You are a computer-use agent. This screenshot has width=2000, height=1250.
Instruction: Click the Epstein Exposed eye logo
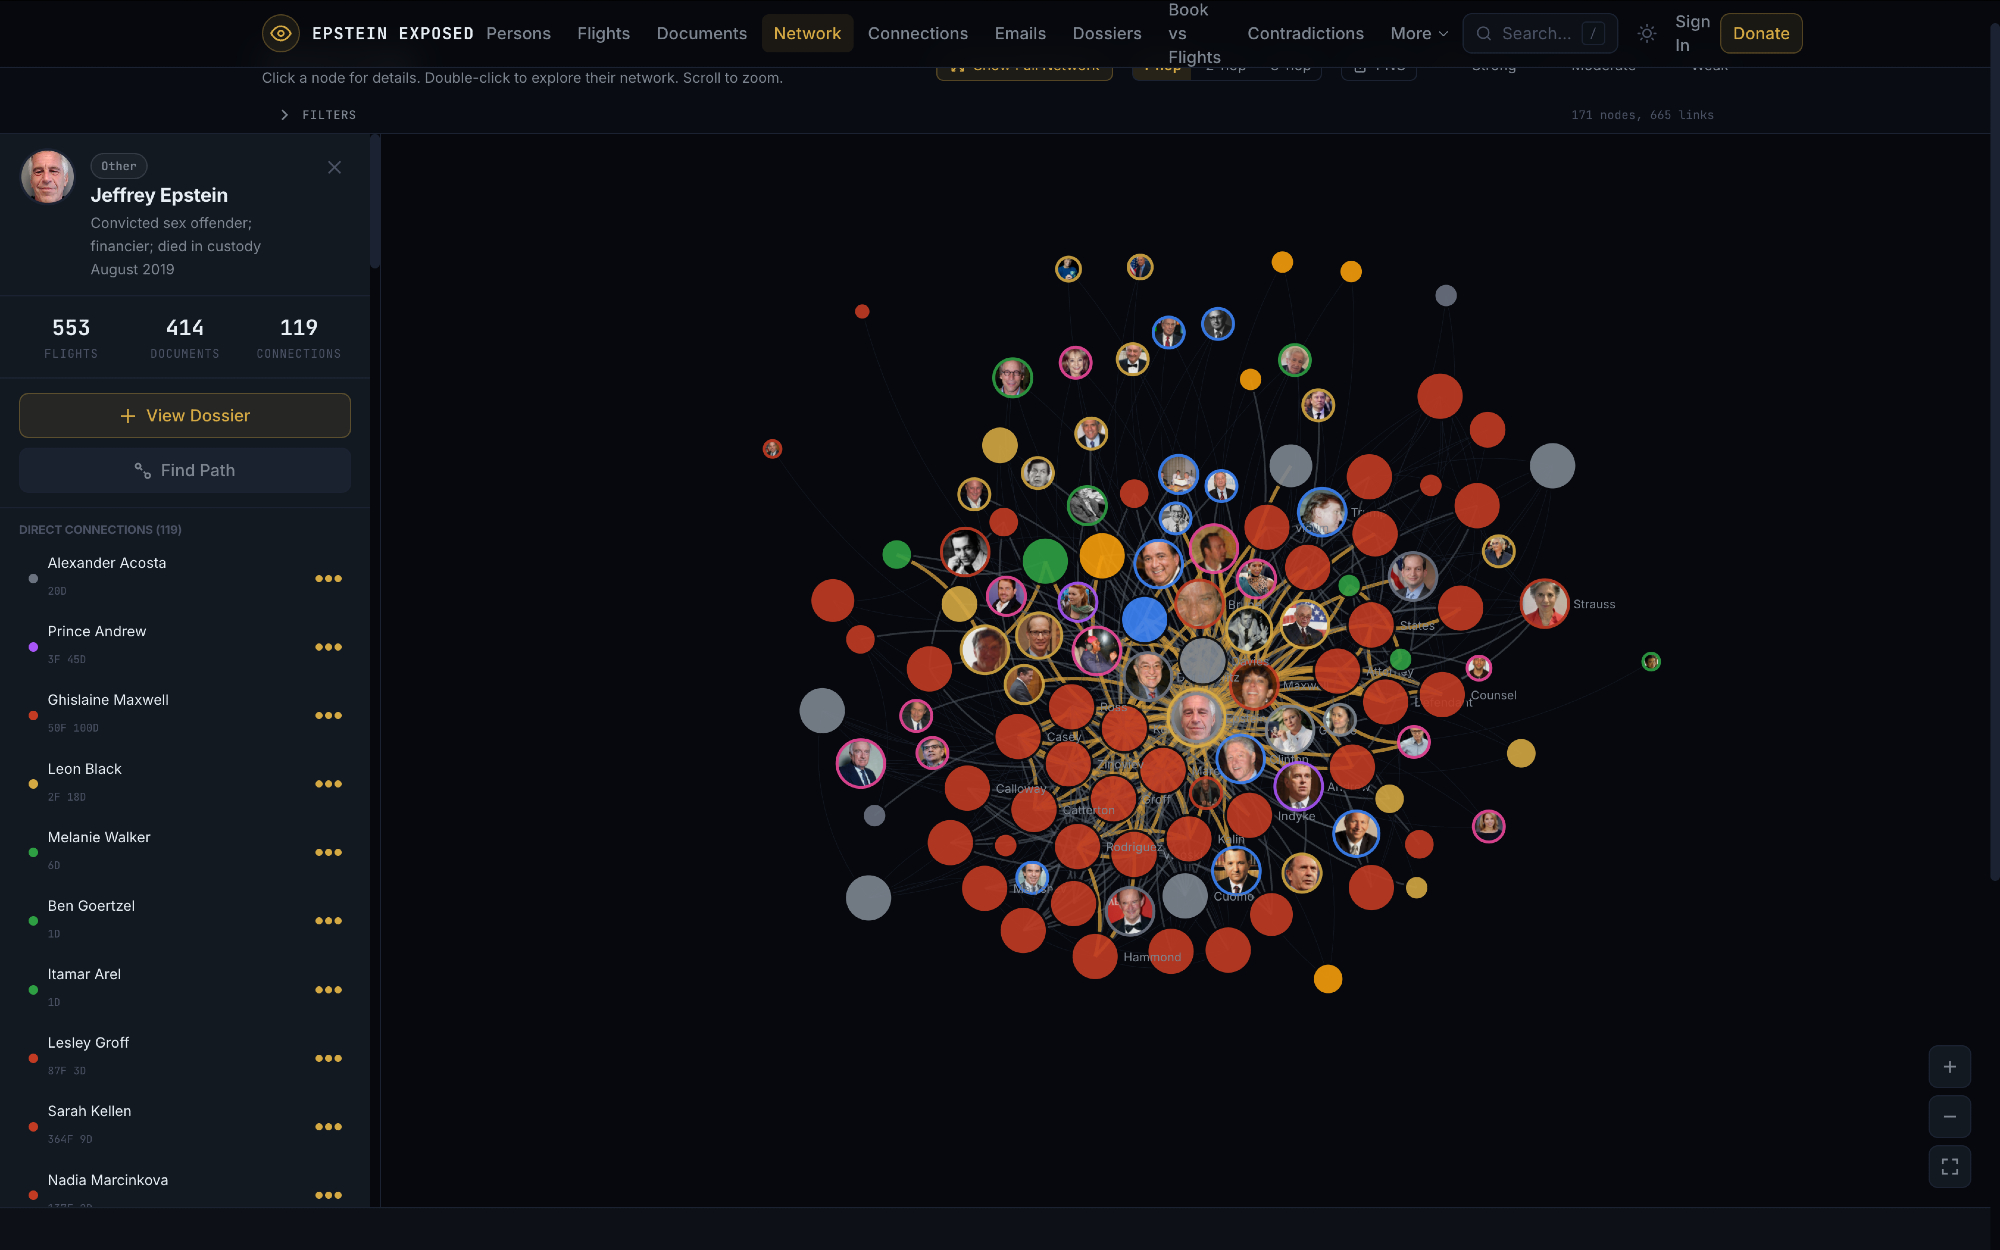tap(281, 33)
